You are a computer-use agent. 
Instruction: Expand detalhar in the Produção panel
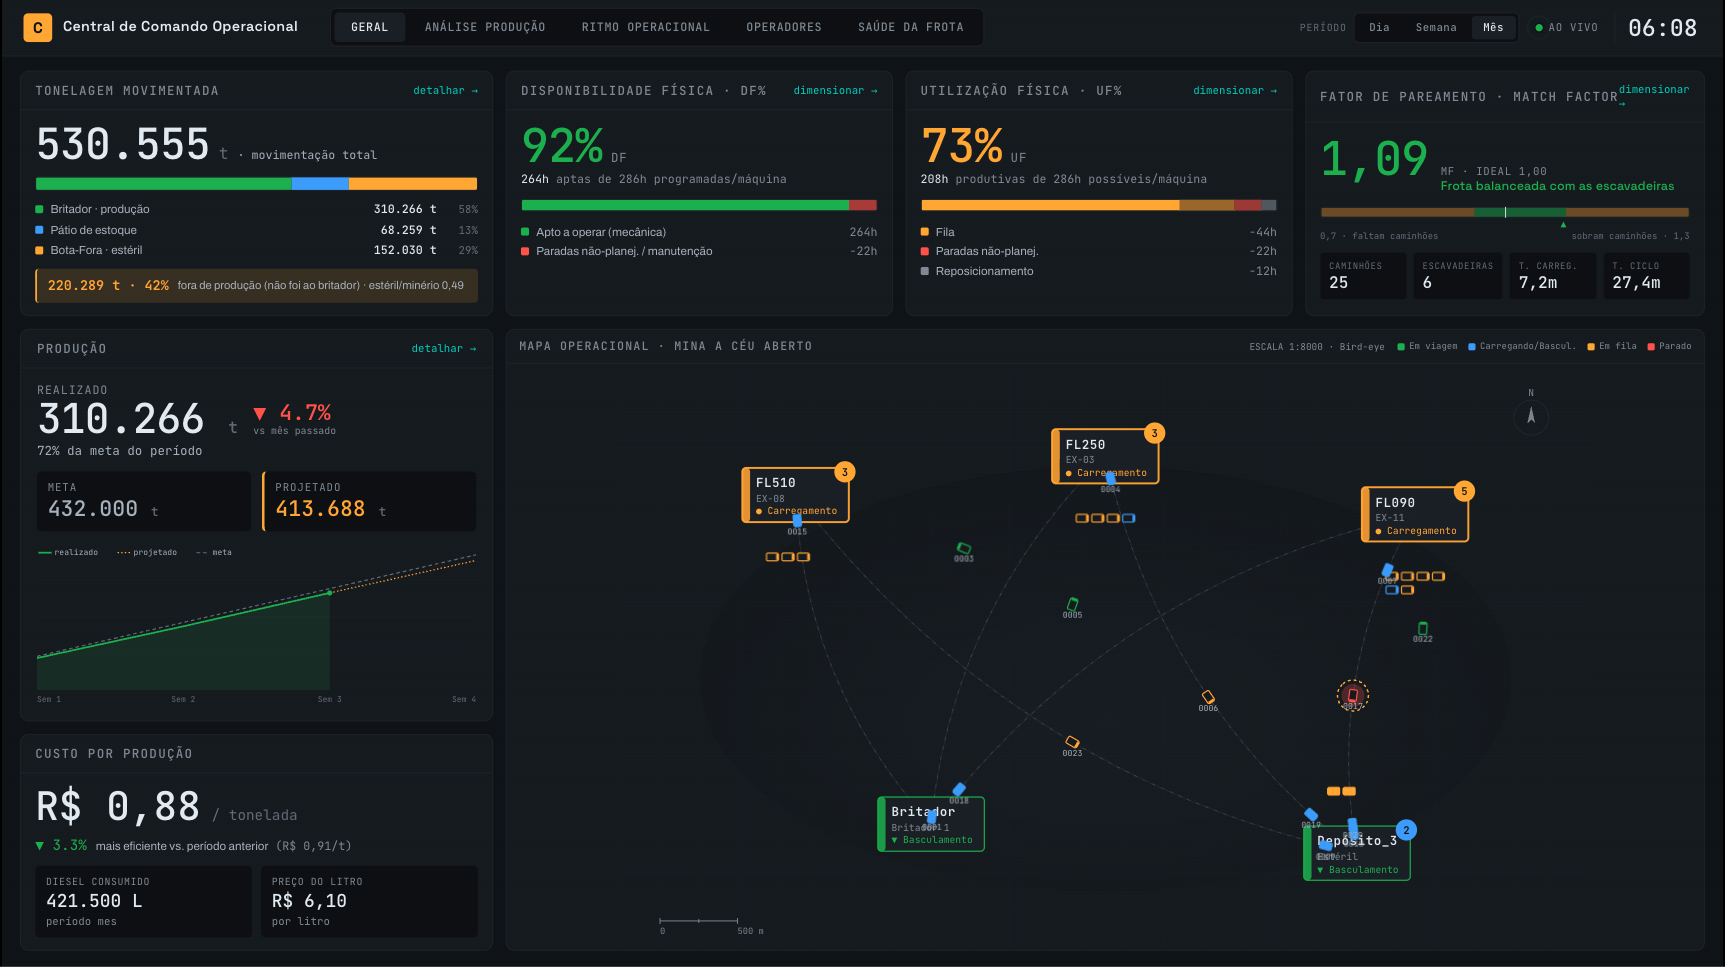(x=444, y=349)
